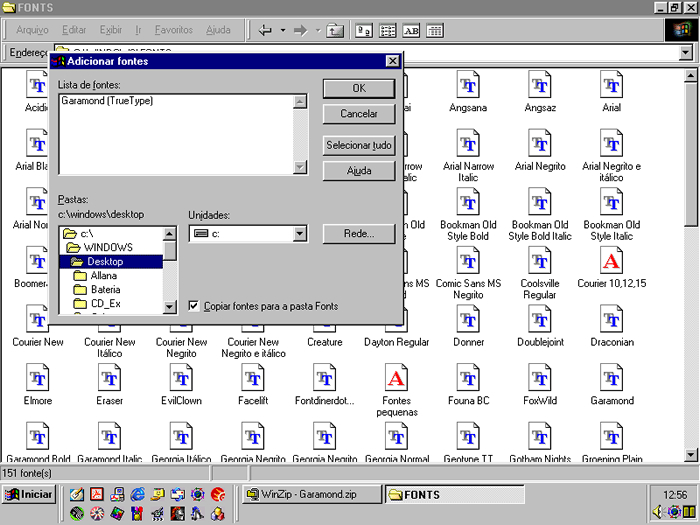Open the Ajuda menu in menu bar
This screenshot has height=525, width=700.
(218, 30)
